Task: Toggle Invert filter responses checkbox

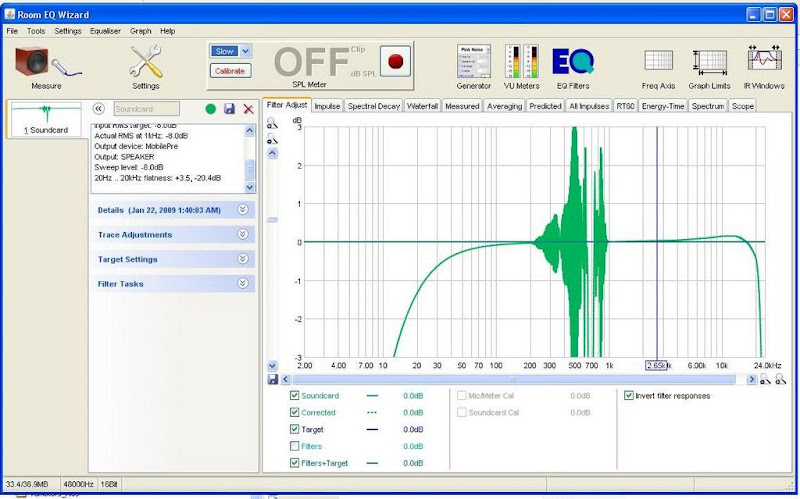Action: [x=628, y=396]
